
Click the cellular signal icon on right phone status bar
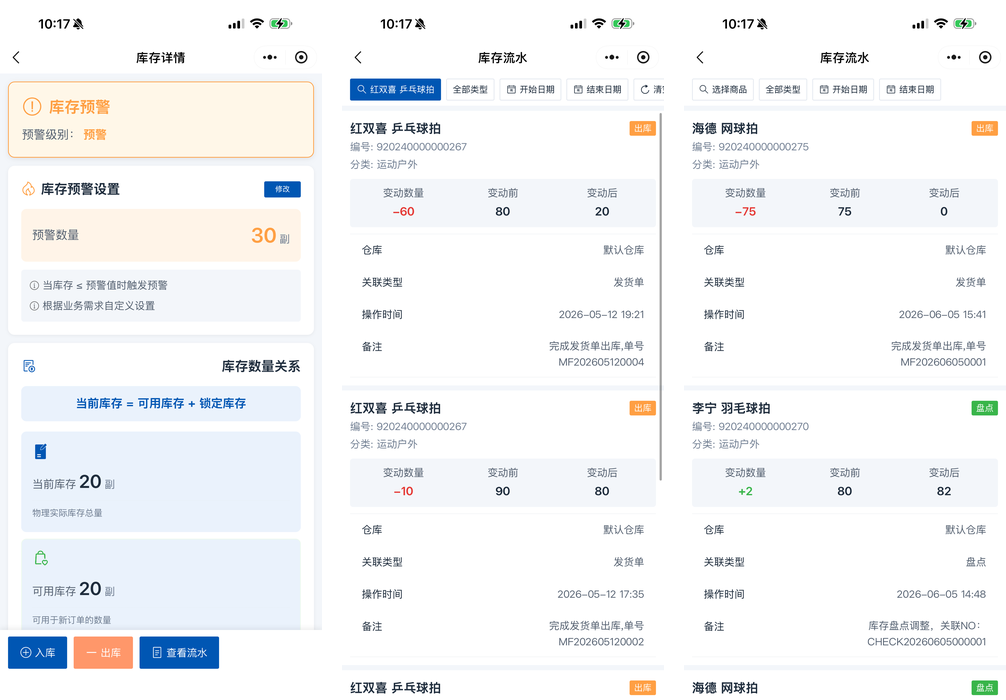pos(919,24)
